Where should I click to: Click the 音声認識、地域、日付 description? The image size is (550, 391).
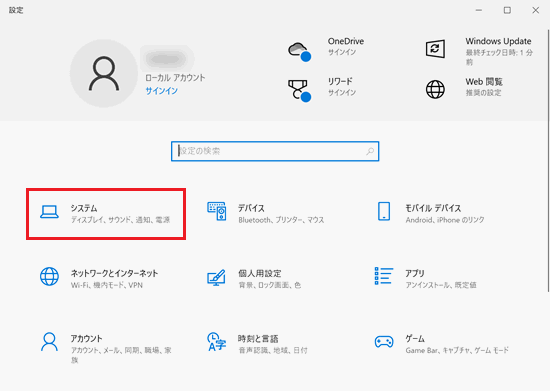point(273,350)
